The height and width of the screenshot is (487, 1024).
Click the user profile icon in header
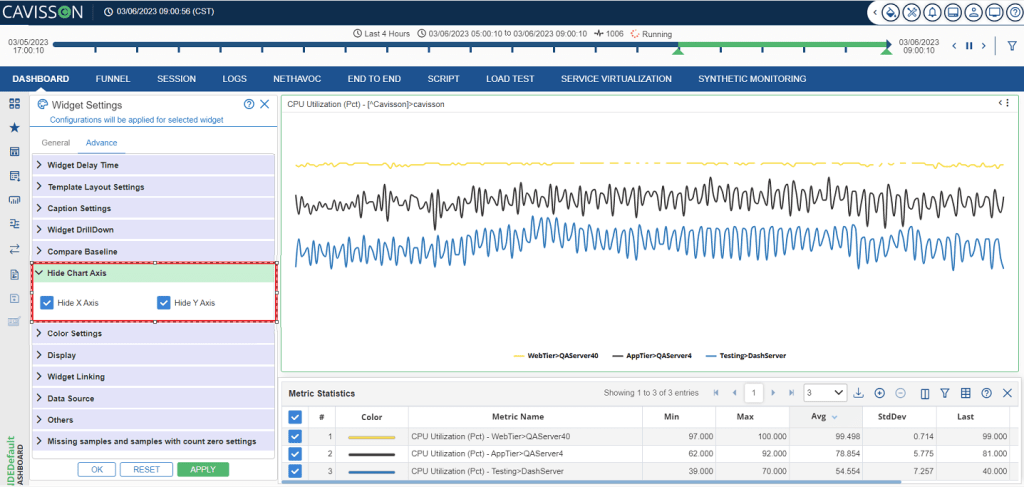[x=973, y=12]
